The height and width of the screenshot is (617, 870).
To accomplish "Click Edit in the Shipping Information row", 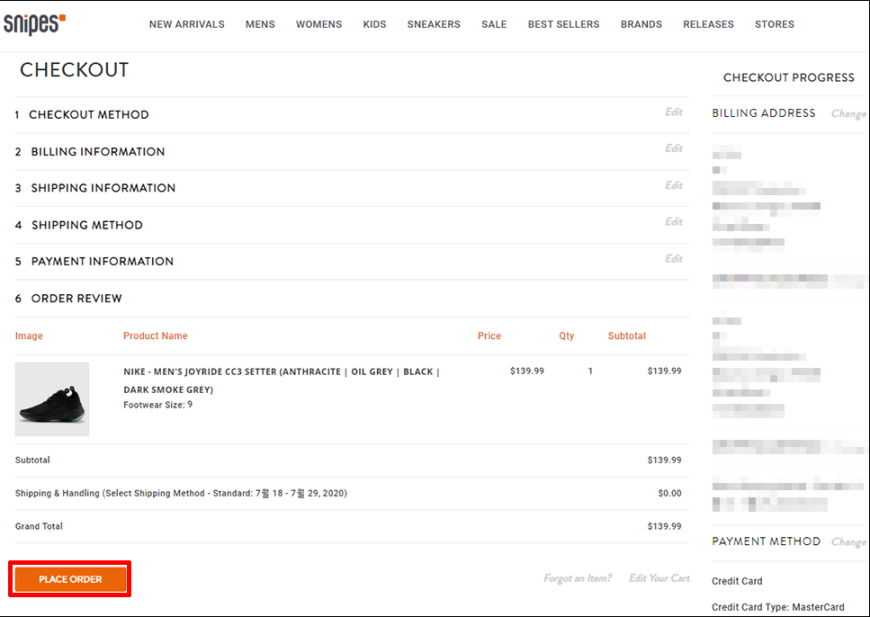I will (x=674, y=185).
